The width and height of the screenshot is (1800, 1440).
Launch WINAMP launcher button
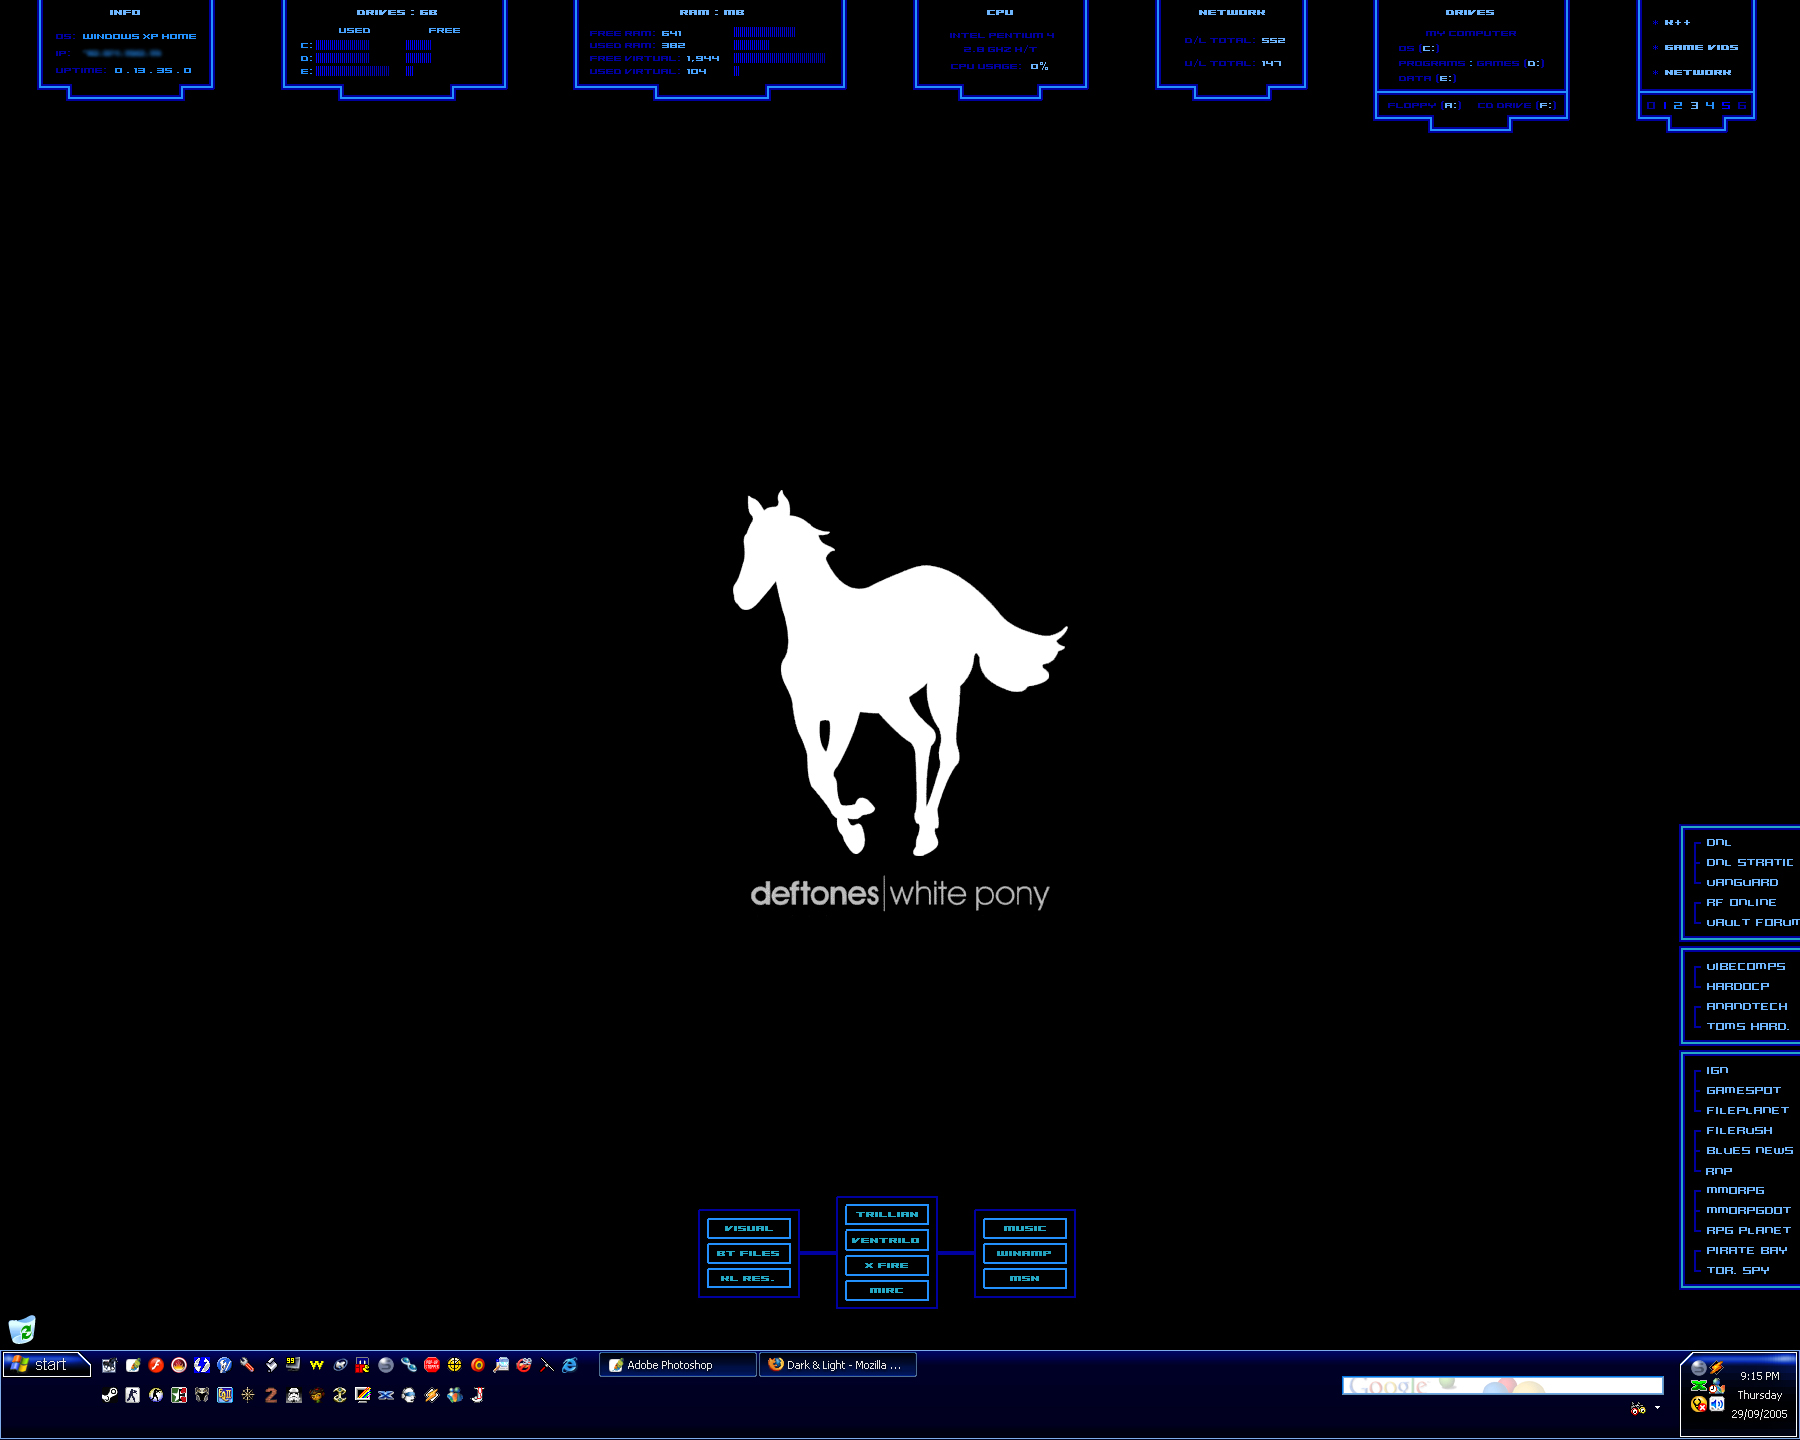pos(1025,1253)
